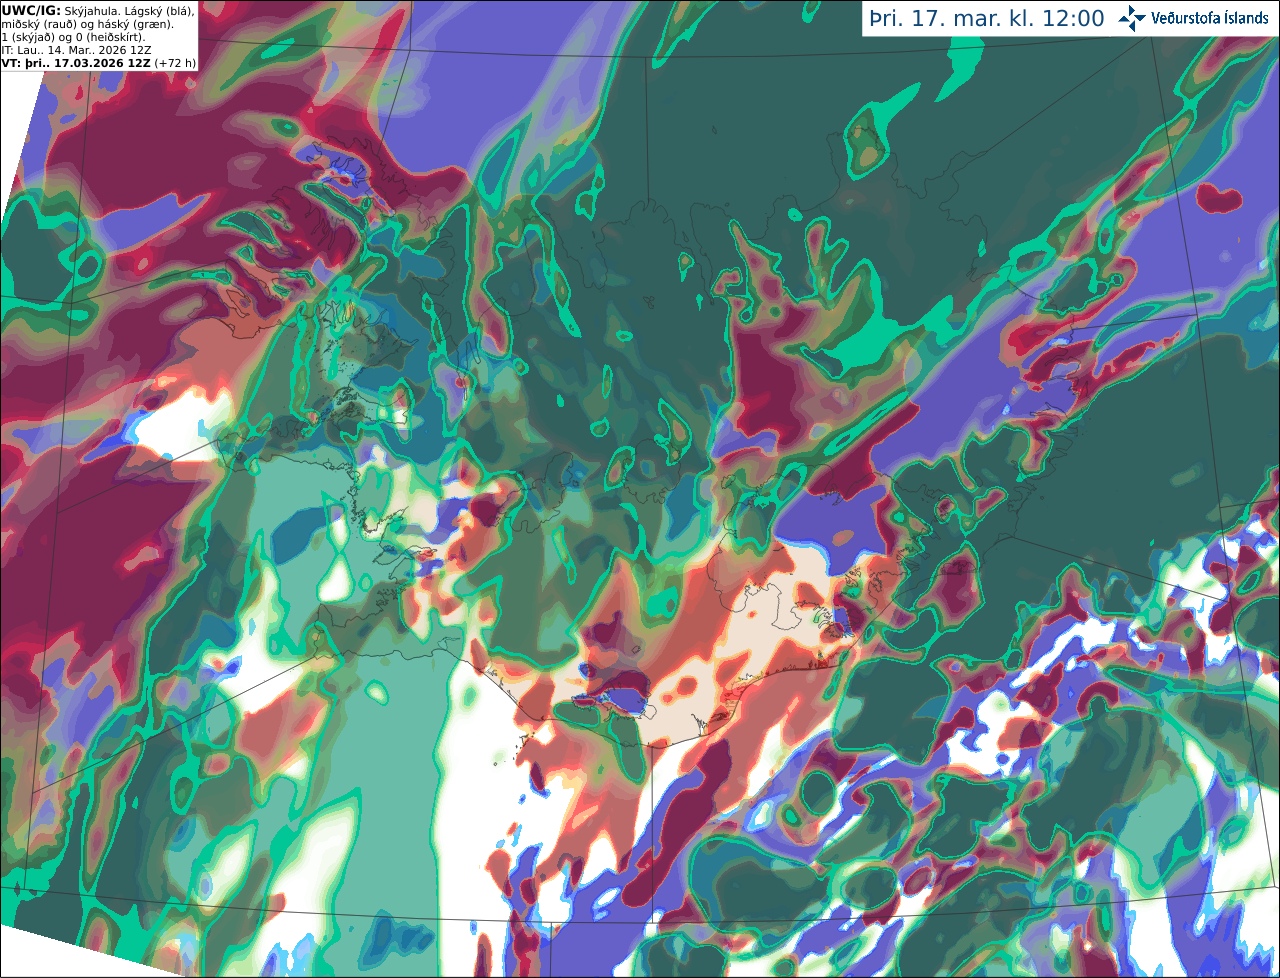The image size is (1280, 978).
Task: Click the Veðurstofa Íslands pinwheel logo icon
Action: point(1132,18)
